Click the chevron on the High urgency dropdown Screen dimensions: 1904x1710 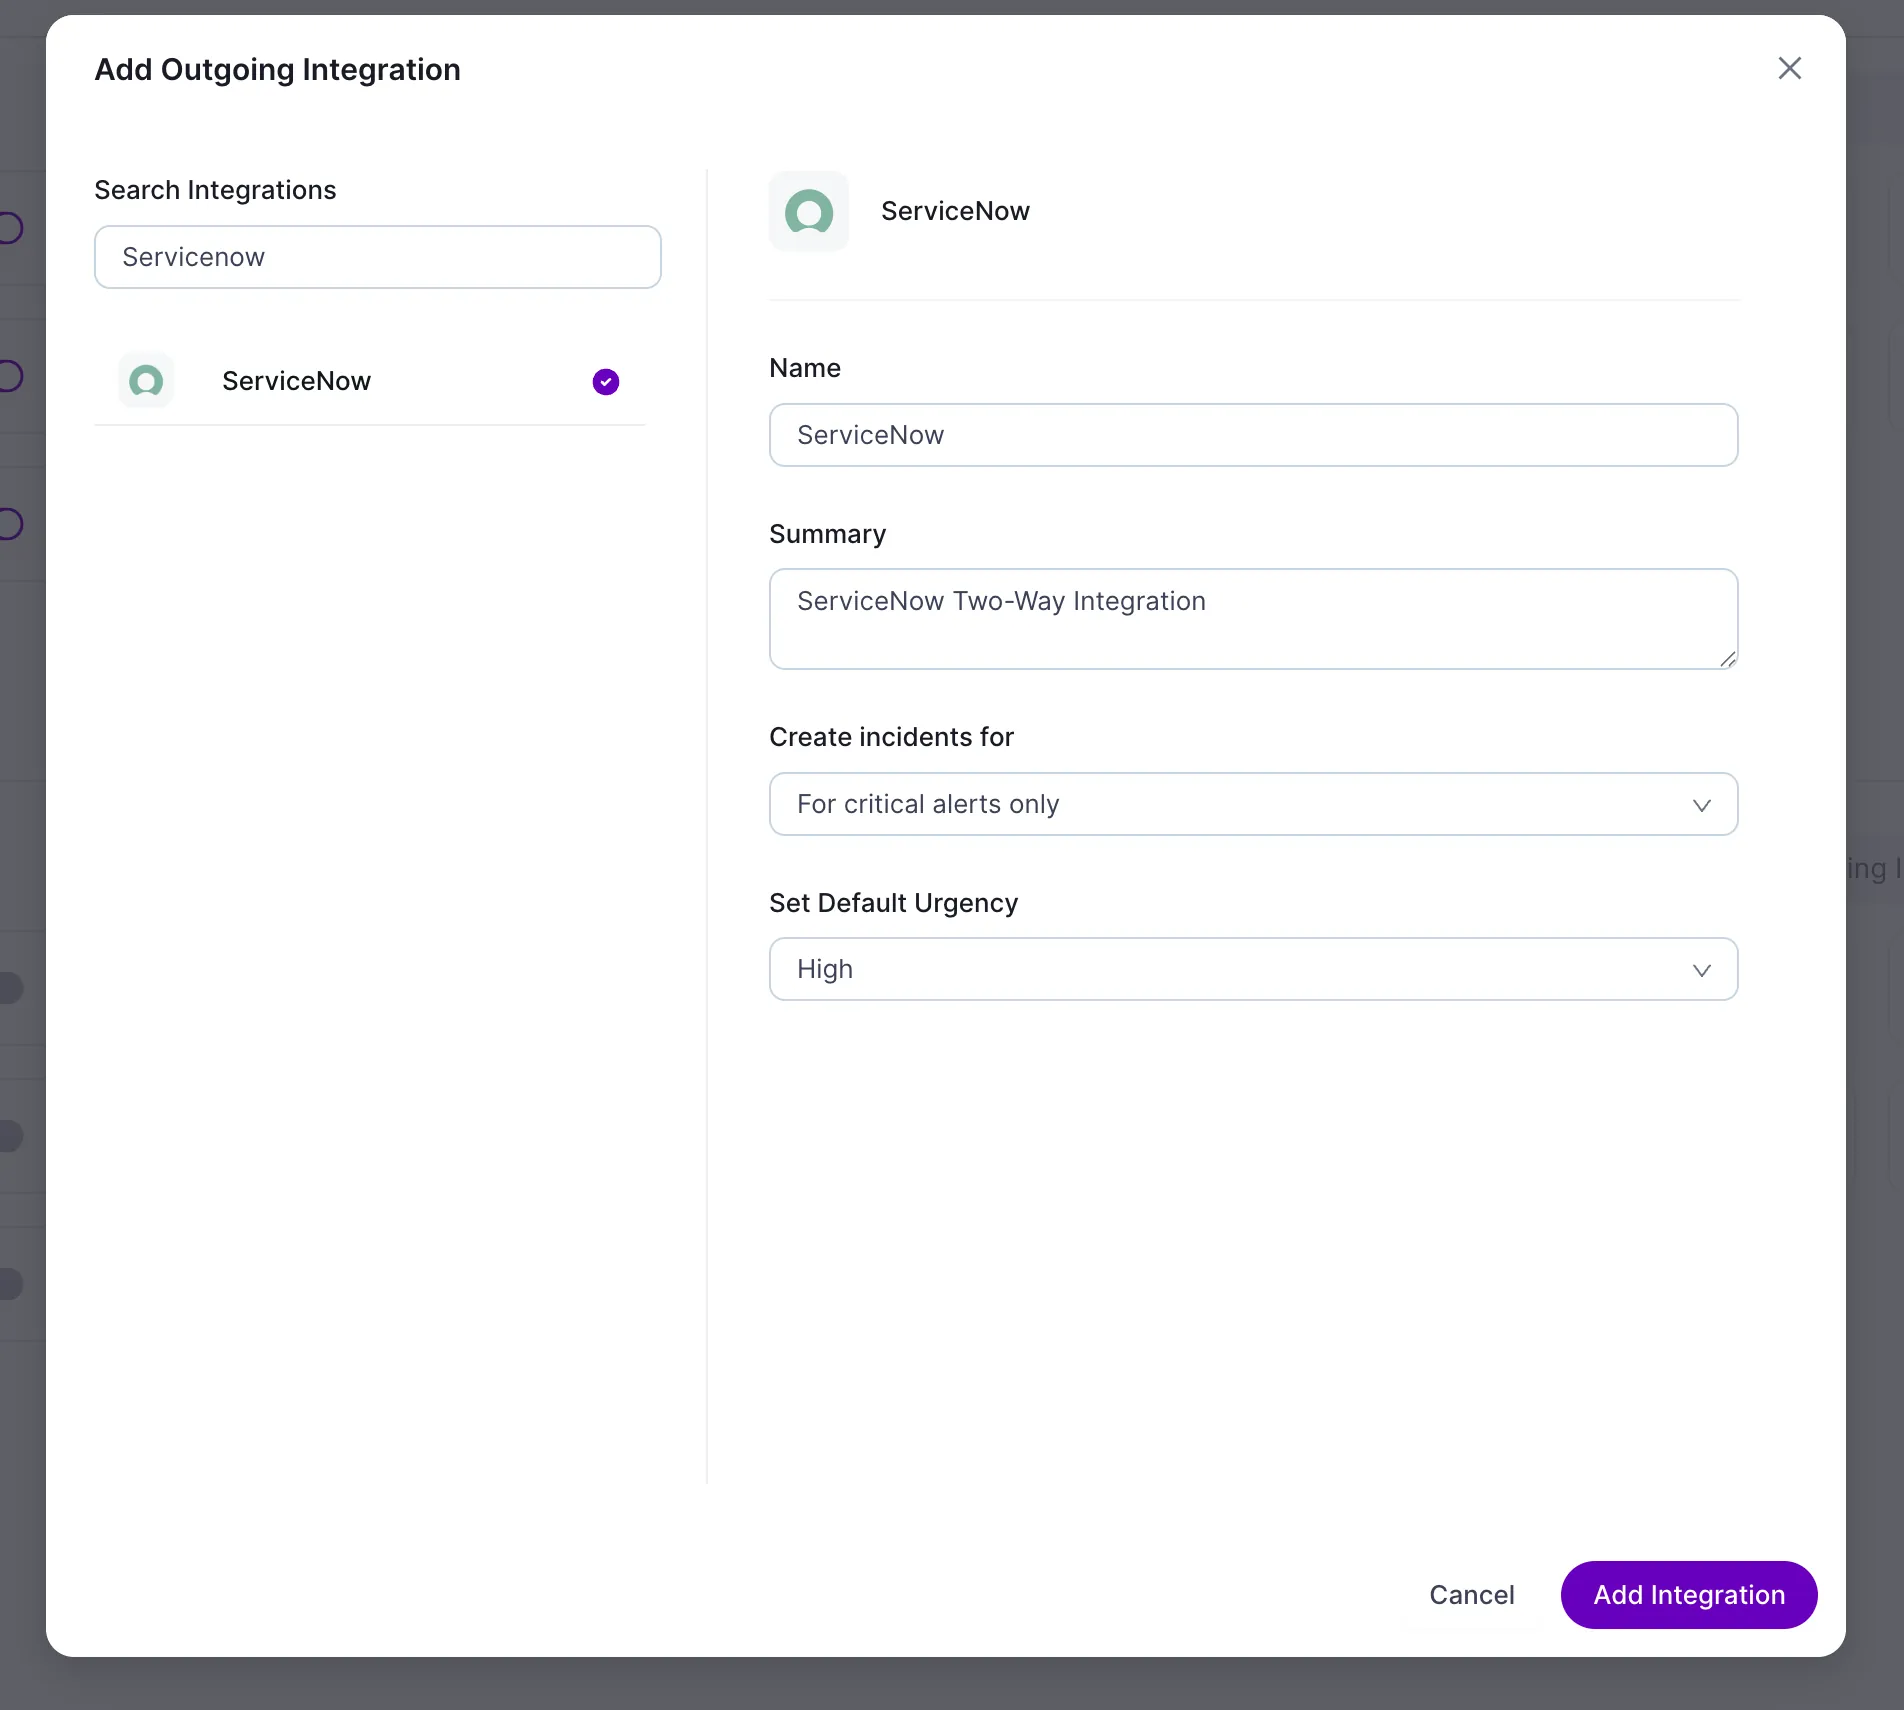[1701, 970]
